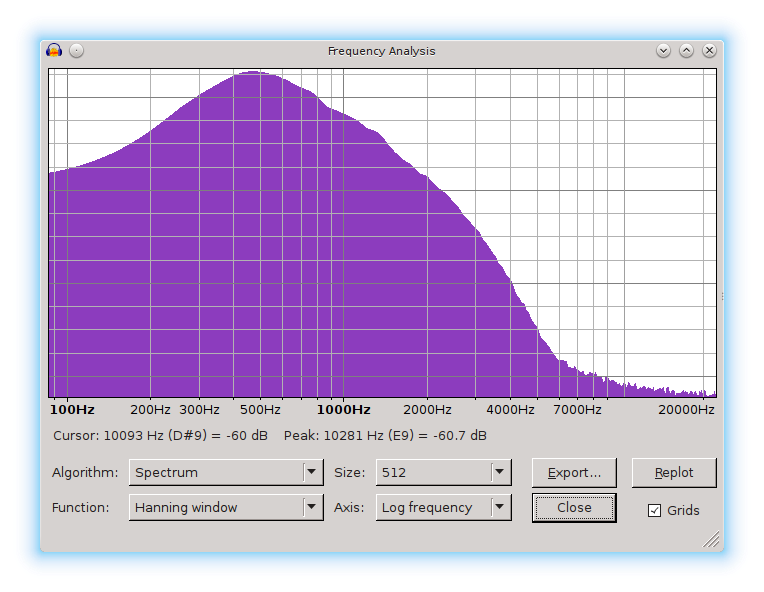Click the Peak 10281 Hz readout text

[x=385, y=436]
